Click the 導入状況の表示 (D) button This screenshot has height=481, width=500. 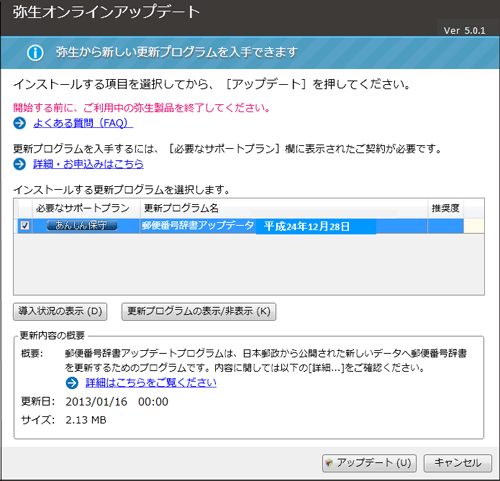tap(60, 311)
